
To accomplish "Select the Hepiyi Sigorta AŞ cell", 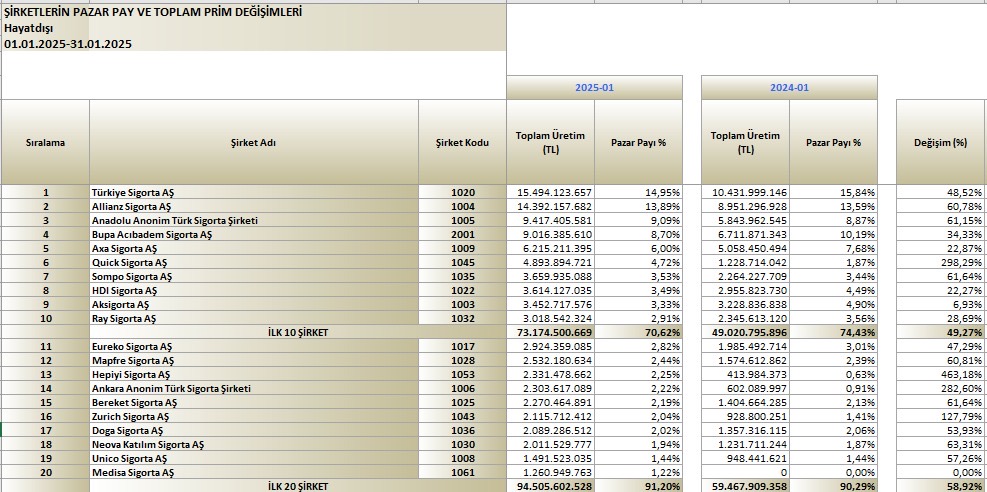I will (x=254, y=374).
